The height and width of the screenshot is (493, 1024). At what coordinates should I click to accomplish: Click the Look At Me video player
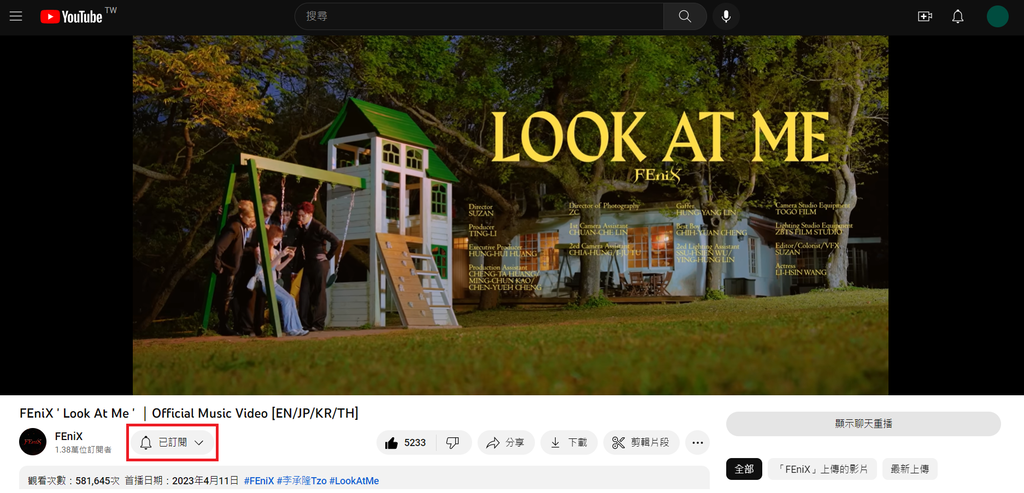pyautogui.click(x=510, y=215)
